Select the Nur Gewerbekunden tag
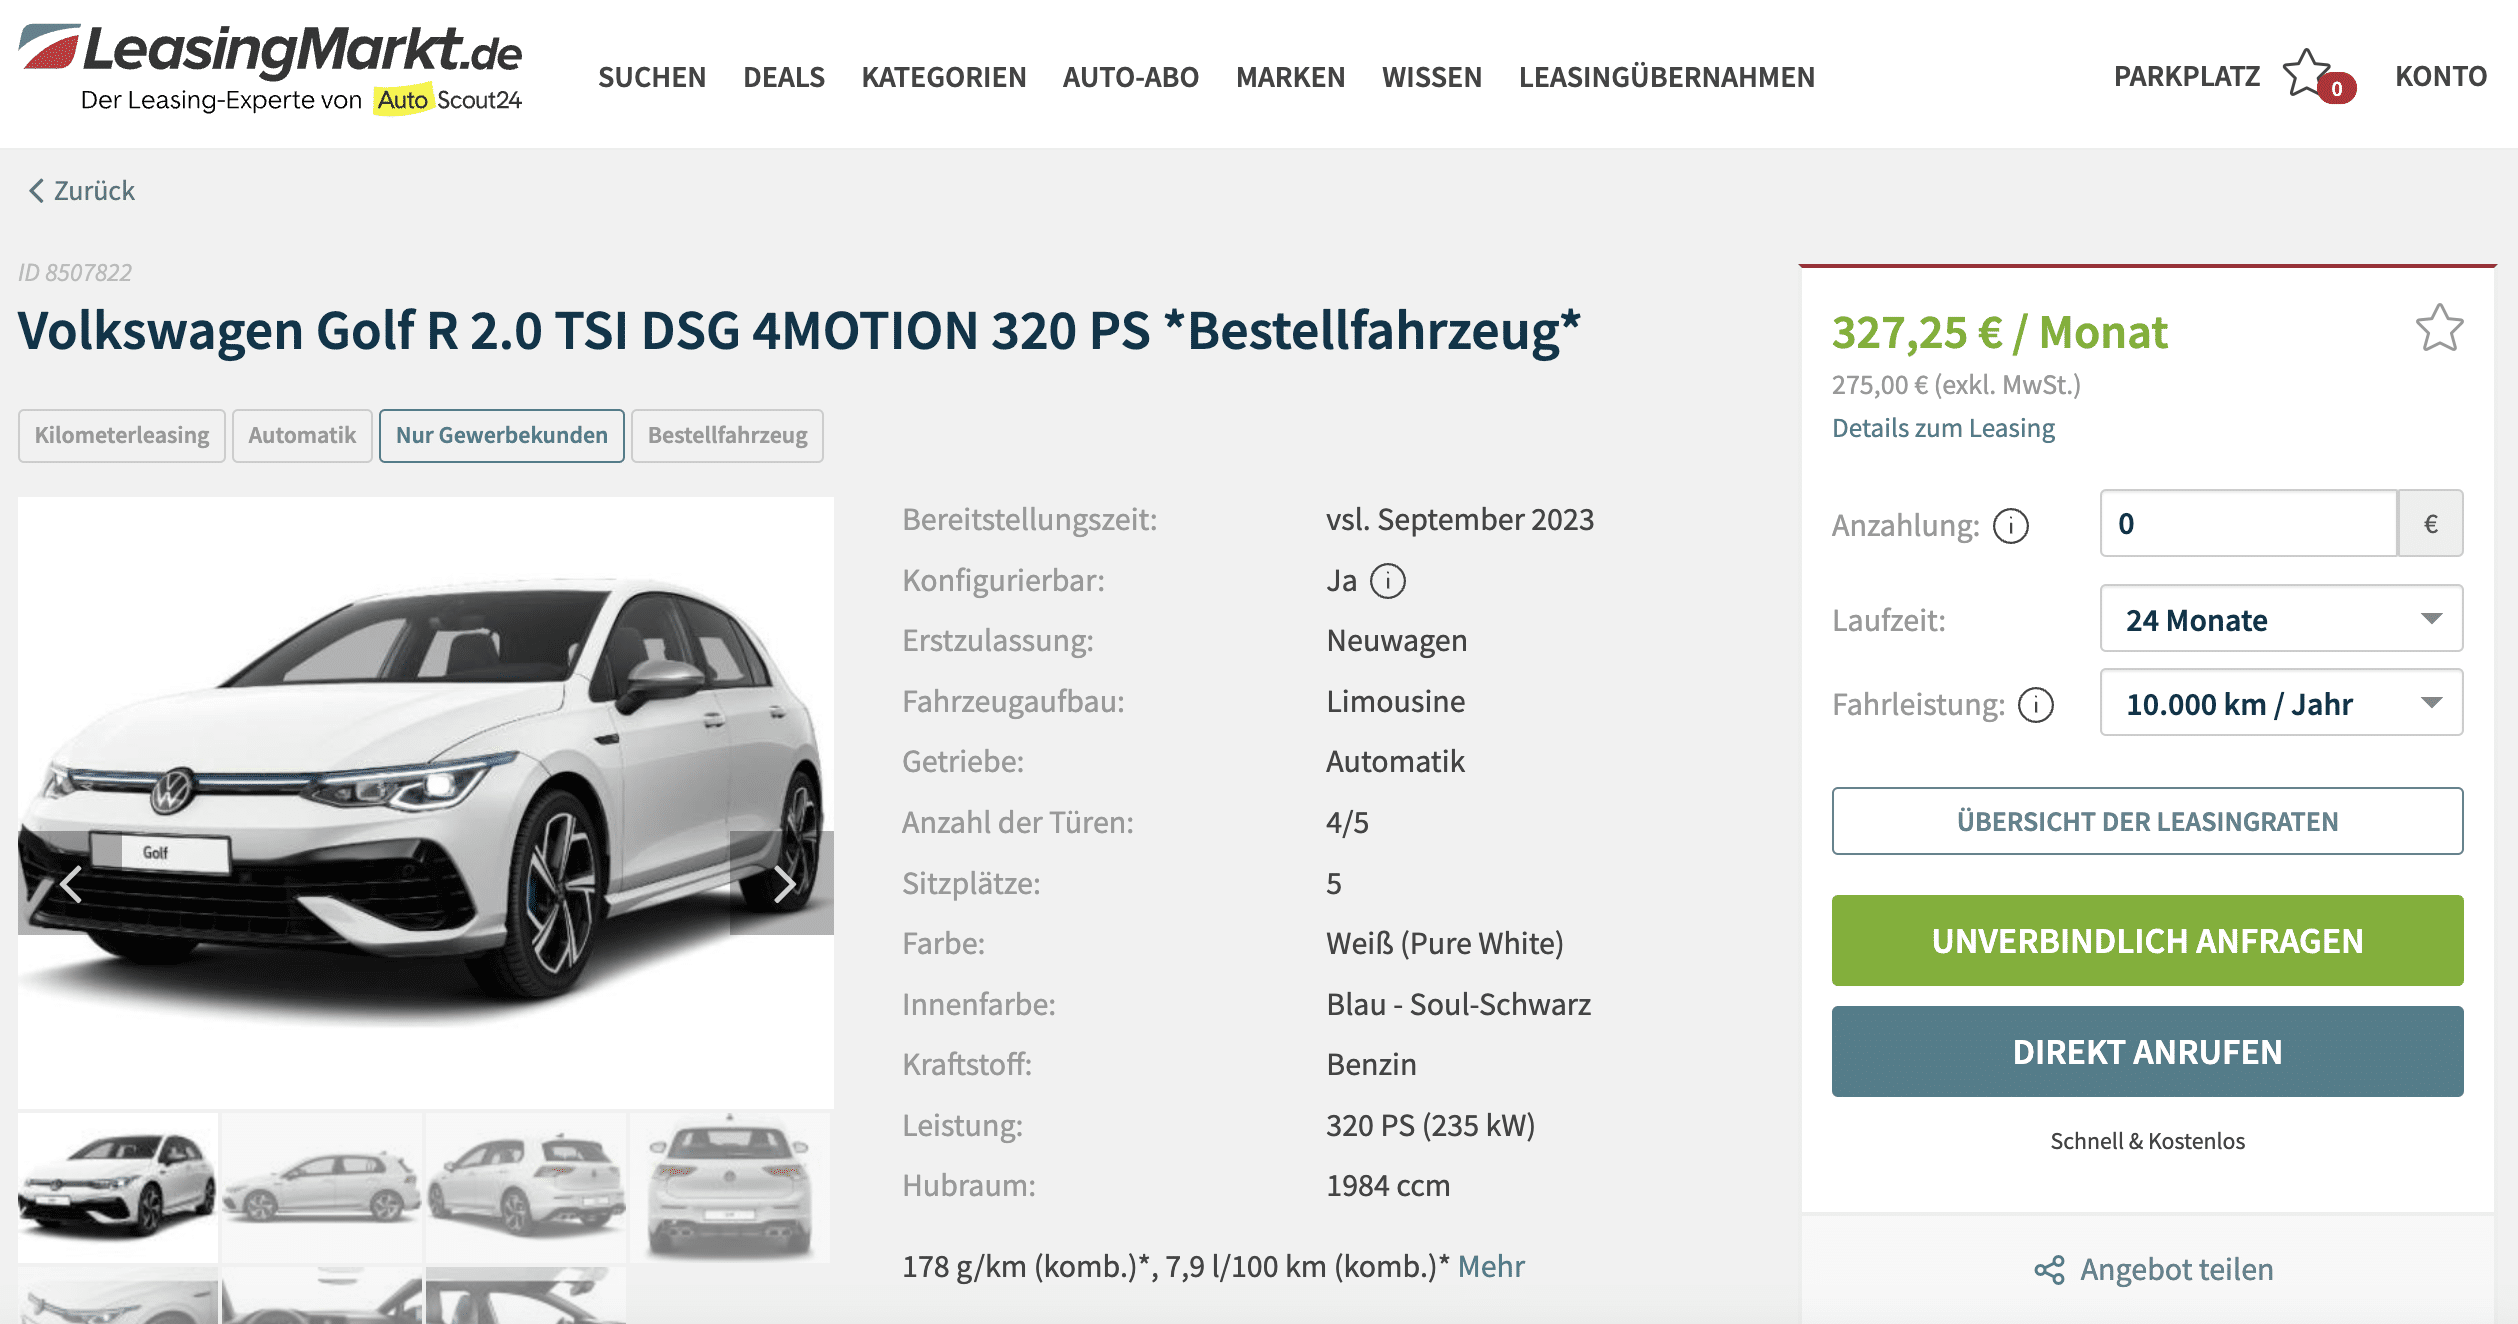The image size is (2518, 1324). point(502,435)
